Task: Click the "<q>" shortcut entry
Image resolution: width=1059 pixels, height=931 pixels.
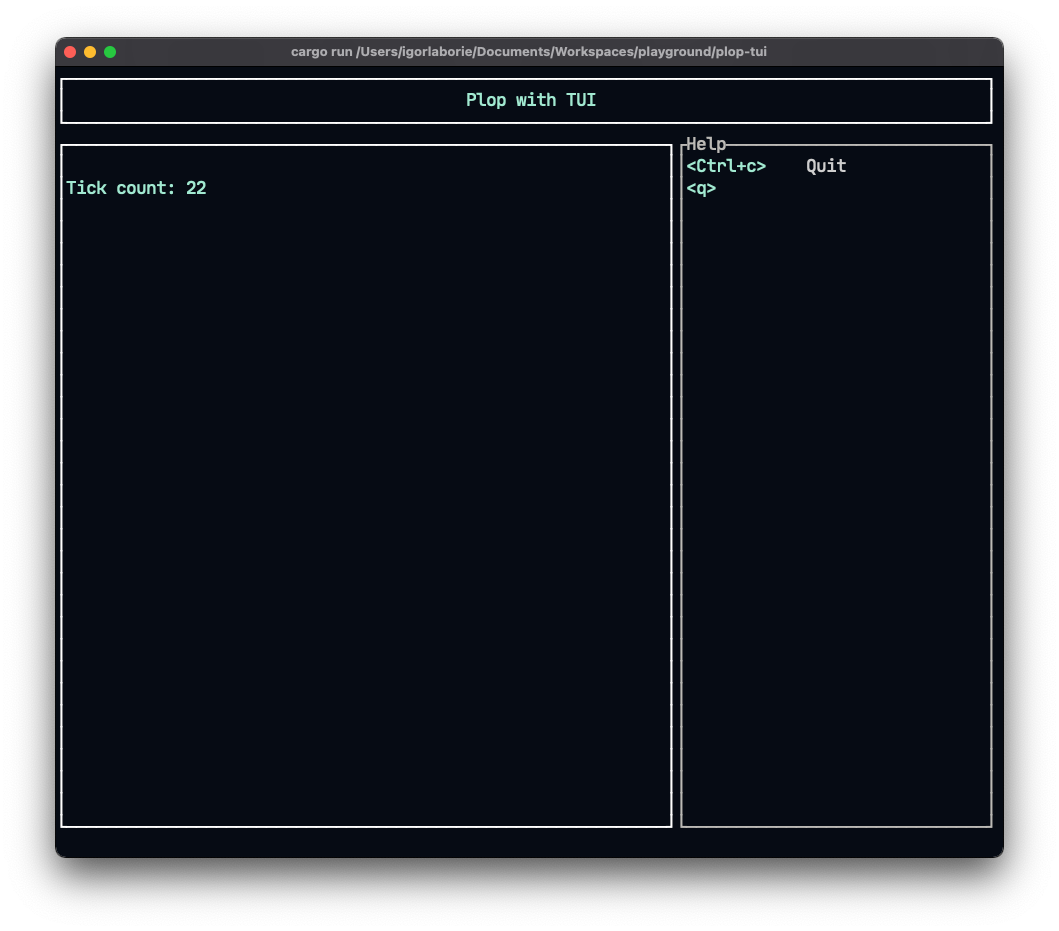Action: 701,188
